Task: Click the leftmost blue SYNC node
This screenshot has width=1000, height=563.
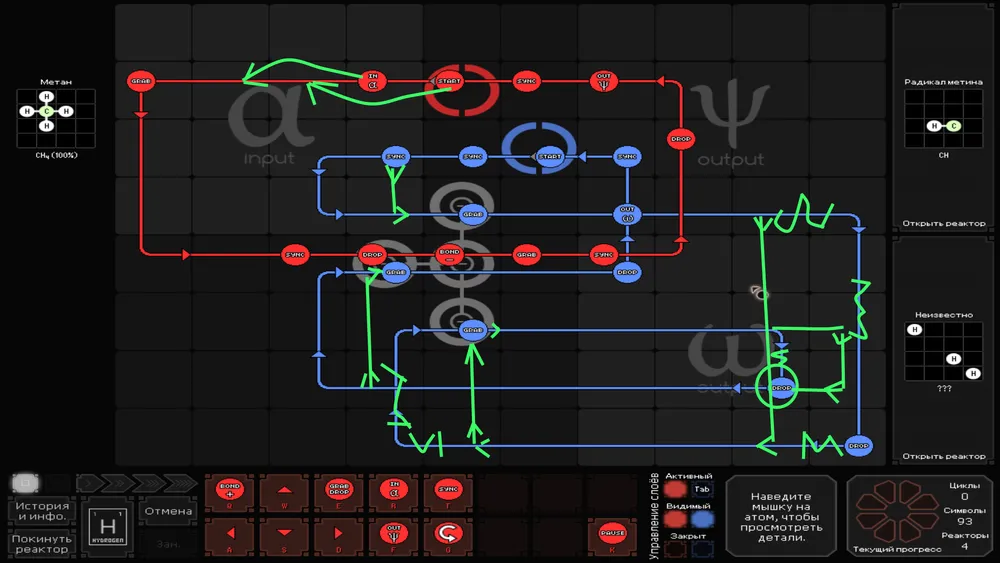Action: [395, 156]
